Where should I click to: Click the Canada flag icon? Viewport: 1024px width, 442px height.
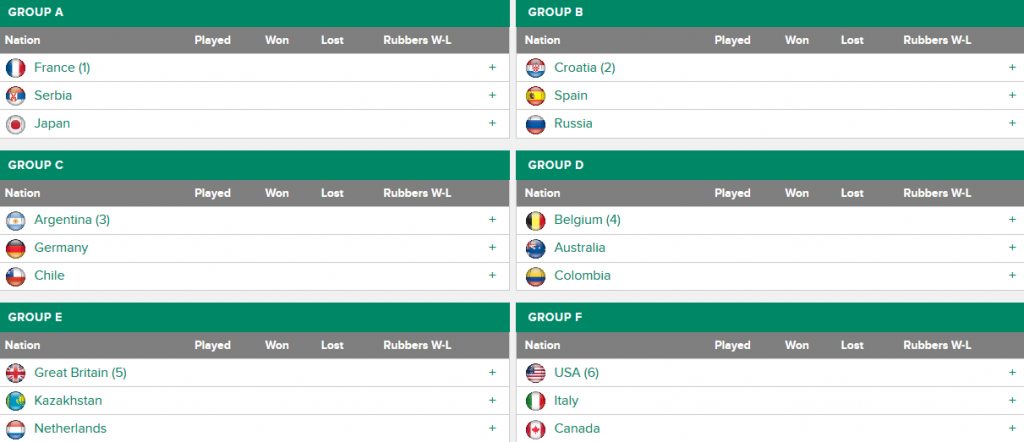point(536,429)
